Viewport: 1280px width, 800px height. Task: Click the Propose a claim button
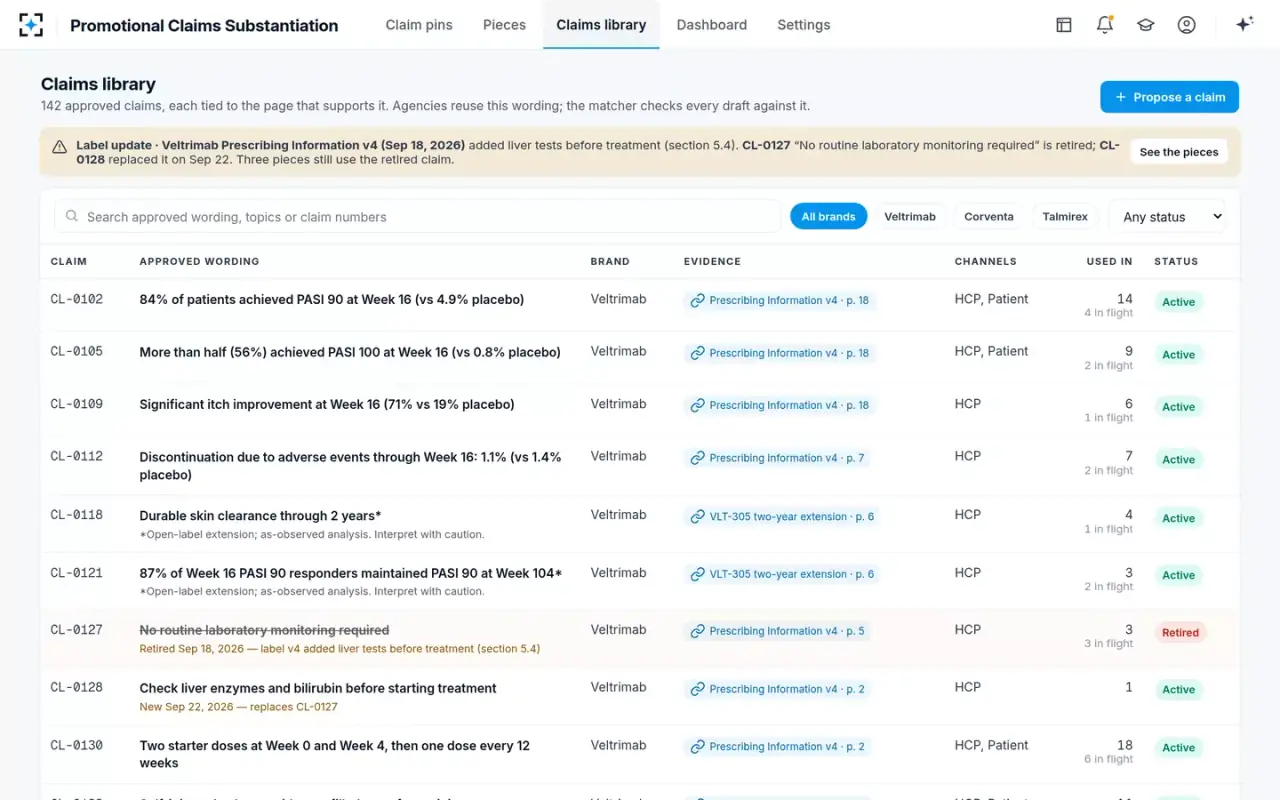pyautogui.click(x=1170, y=97)
